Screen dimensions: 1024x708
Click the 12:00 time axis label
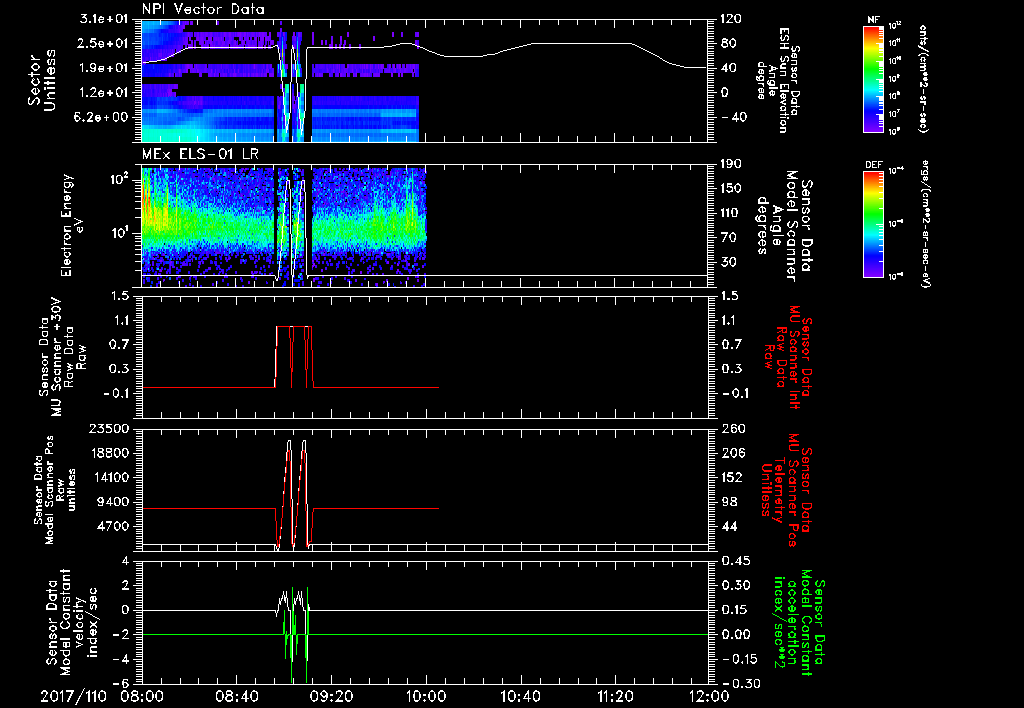pos(709,696)
